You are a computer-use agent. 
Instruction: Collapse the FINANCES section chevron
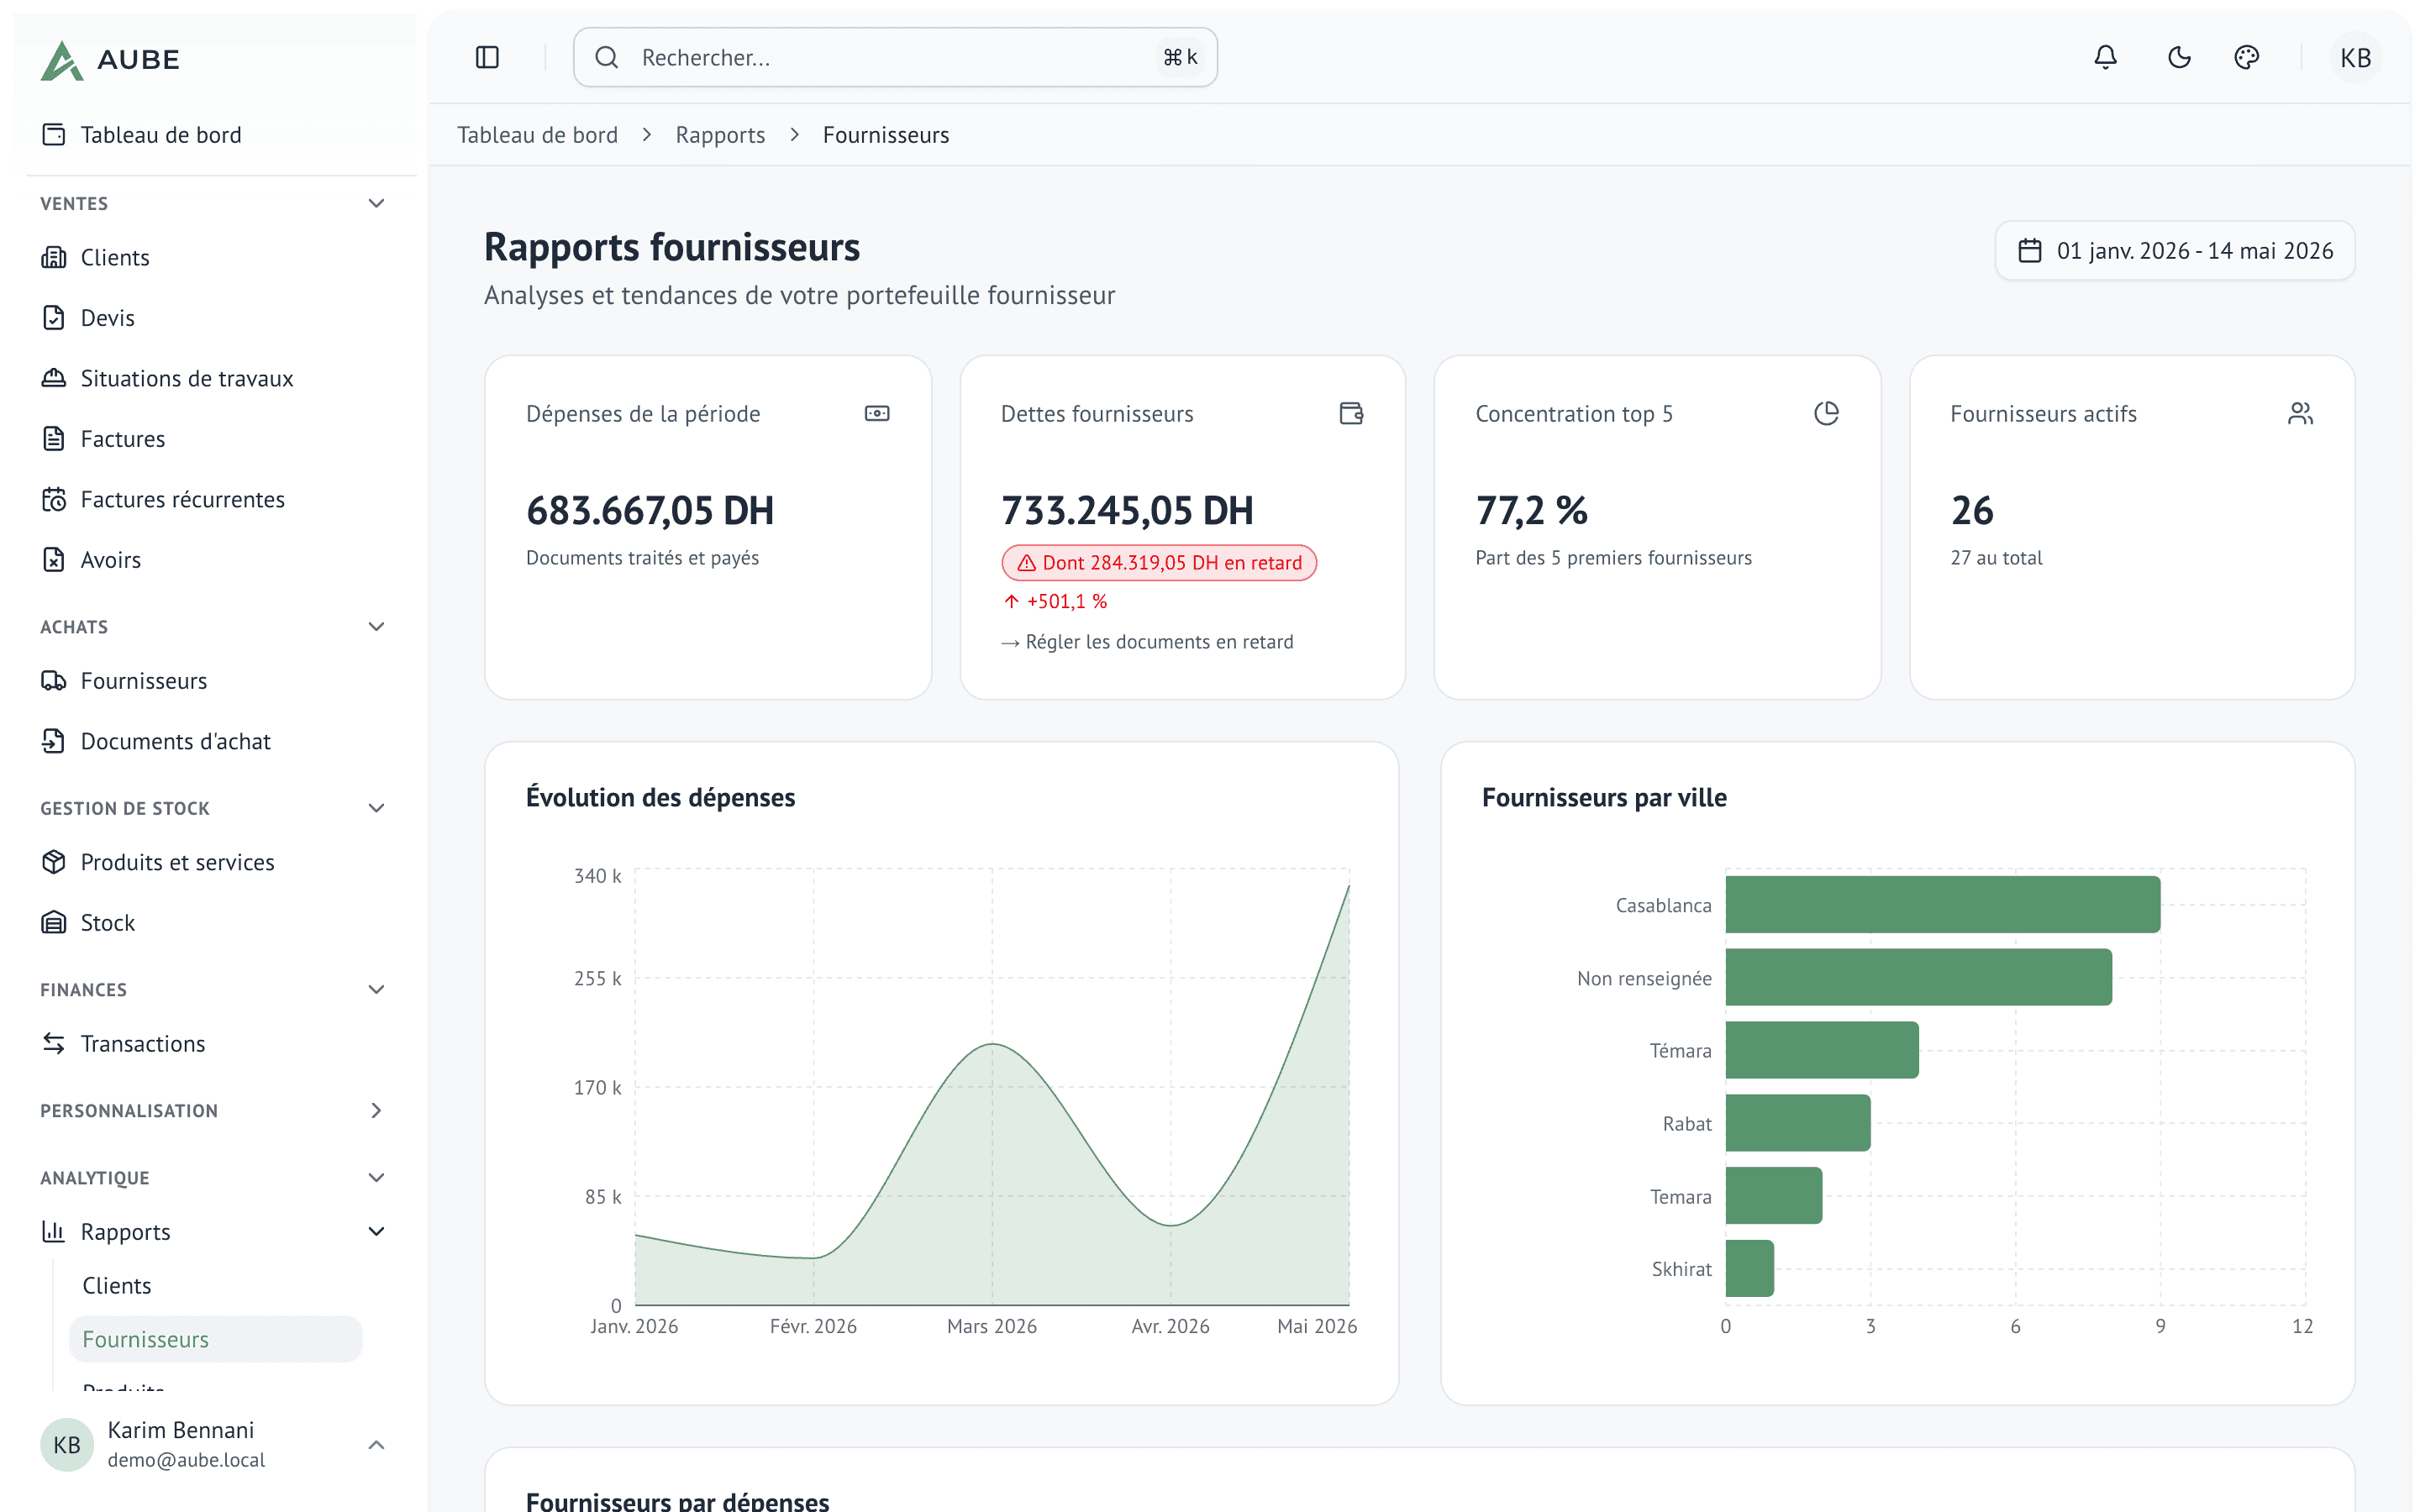[376, 989]
